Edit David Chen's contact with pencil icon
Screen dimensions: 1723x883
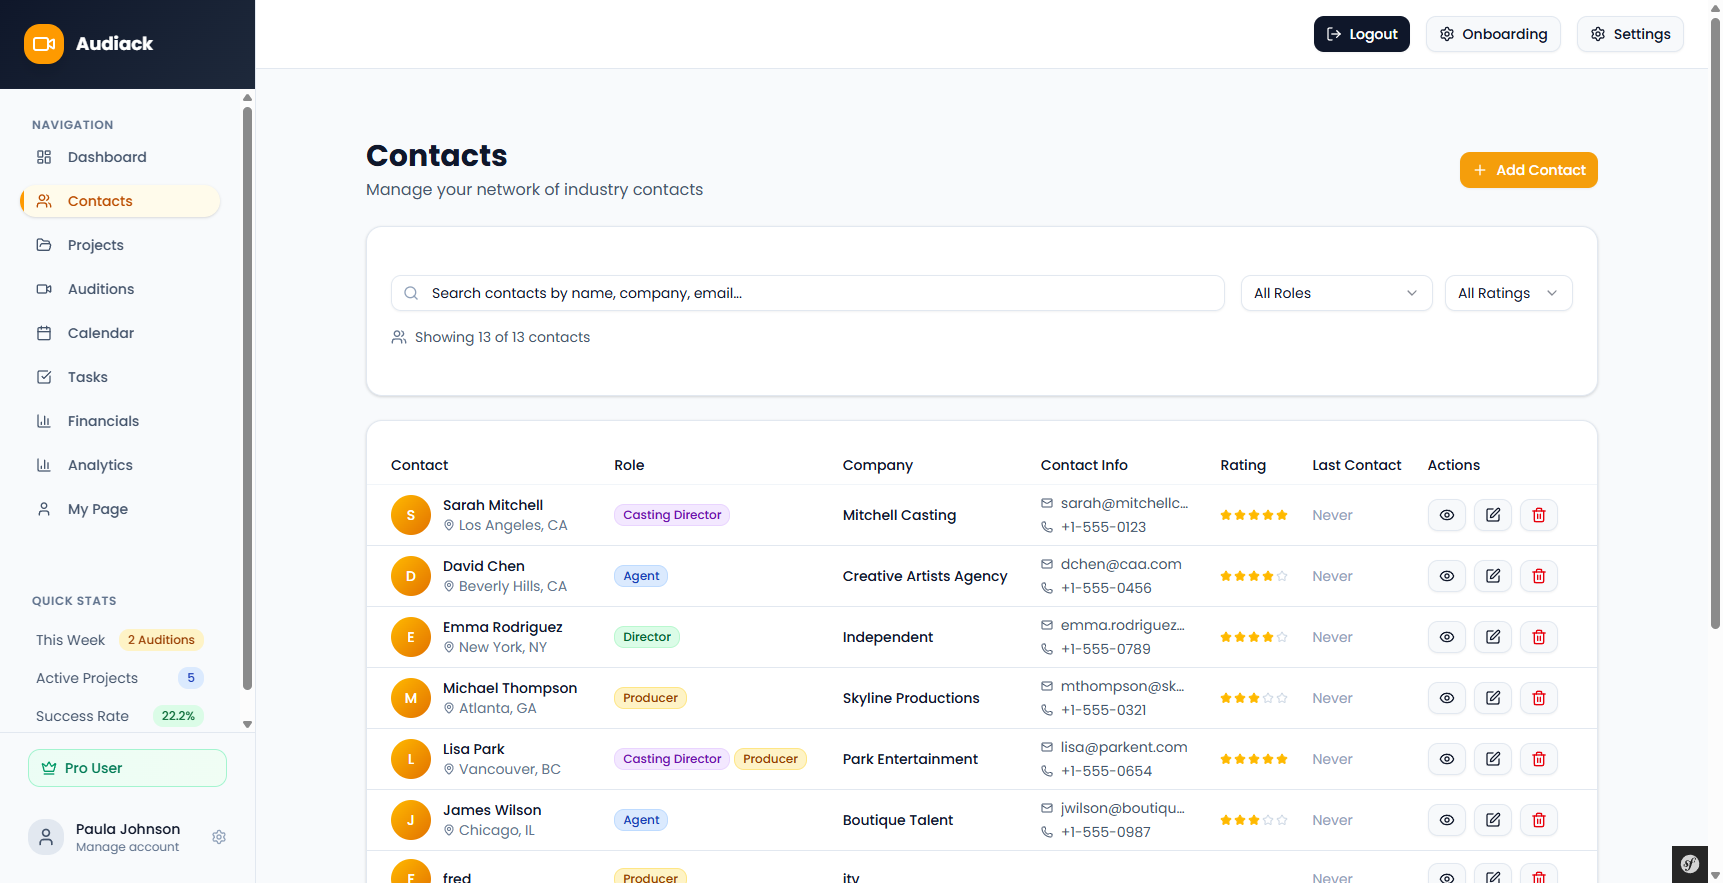point(1492,576)
